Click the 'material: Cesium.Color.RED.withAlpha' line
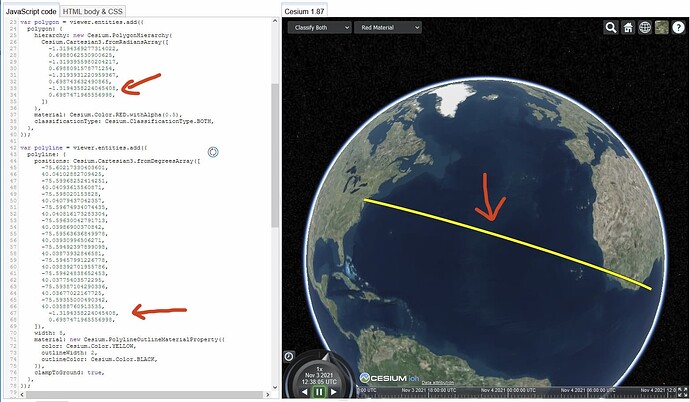 (x=108, y=114)
